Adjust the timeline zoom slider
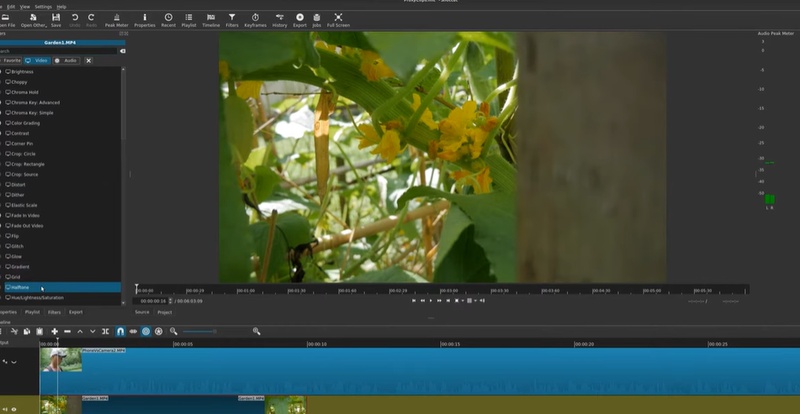800x414 pixels. pos(199,331)
